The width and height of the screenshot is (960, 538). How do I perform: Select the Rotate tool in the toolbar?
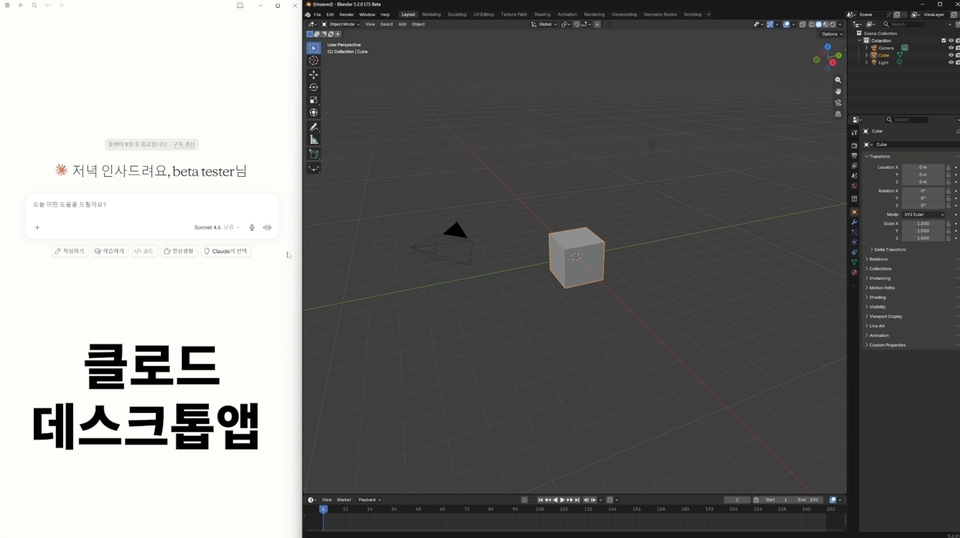pos(313,87)
